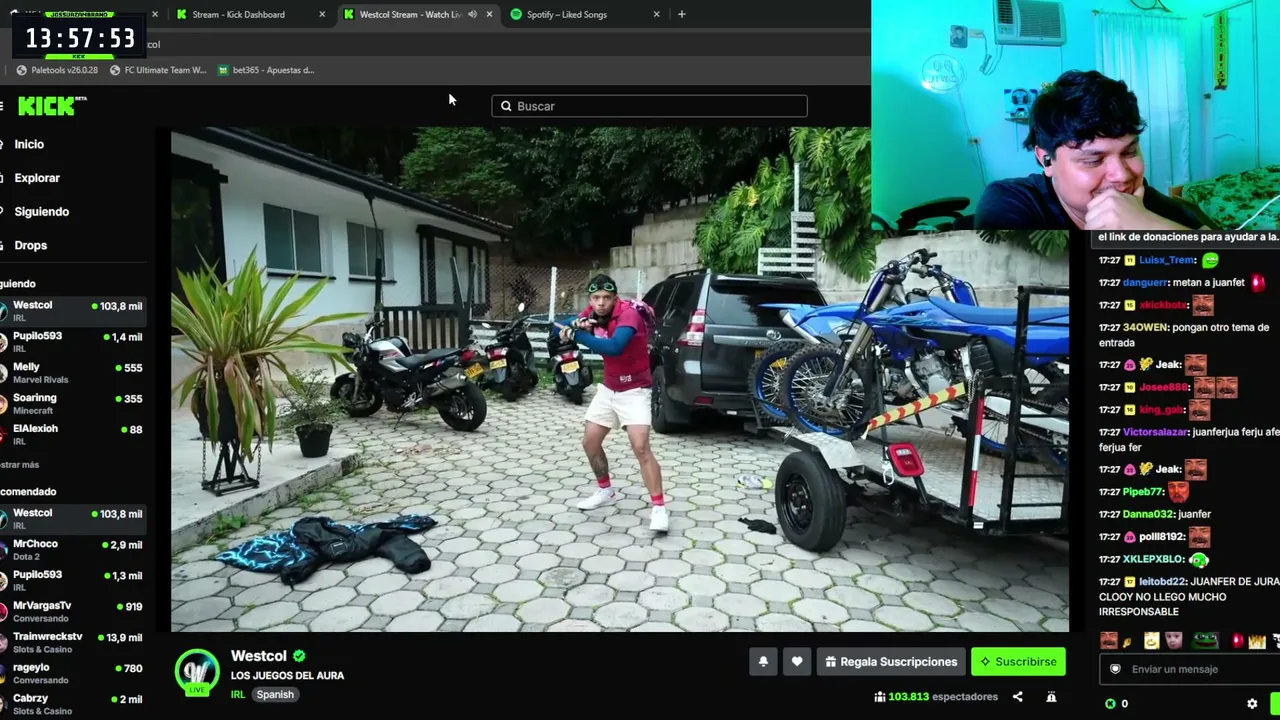Viewport: 1280px width, 720px height.
Task: Click the IRL category under stream title
Action: (238, 694)
